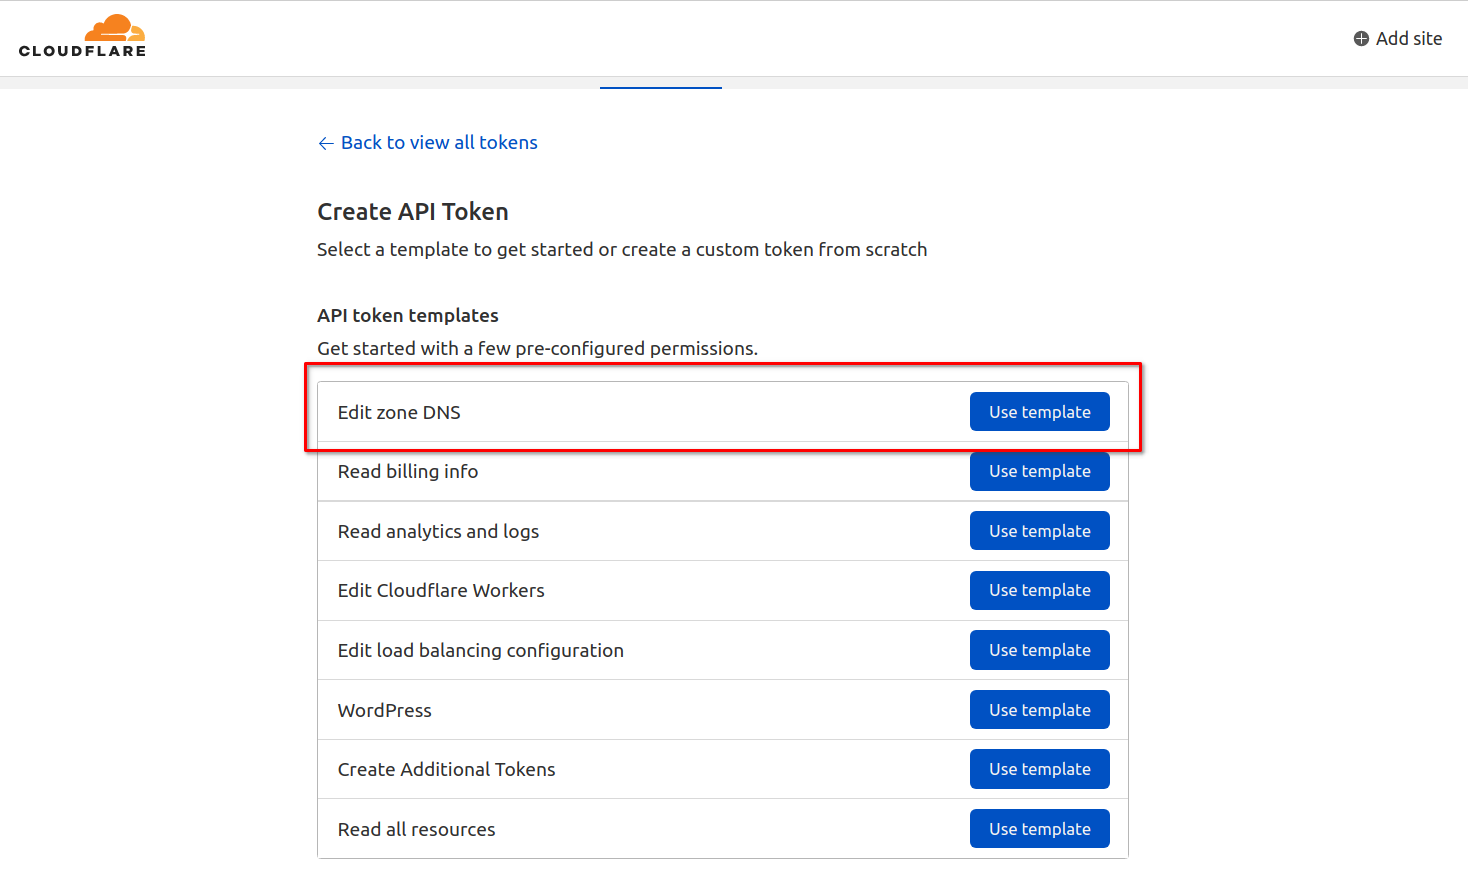Click the 'API token templates' section heading
The height and width of the screenshot is (895, 1468).
click(x=407, y=316)
